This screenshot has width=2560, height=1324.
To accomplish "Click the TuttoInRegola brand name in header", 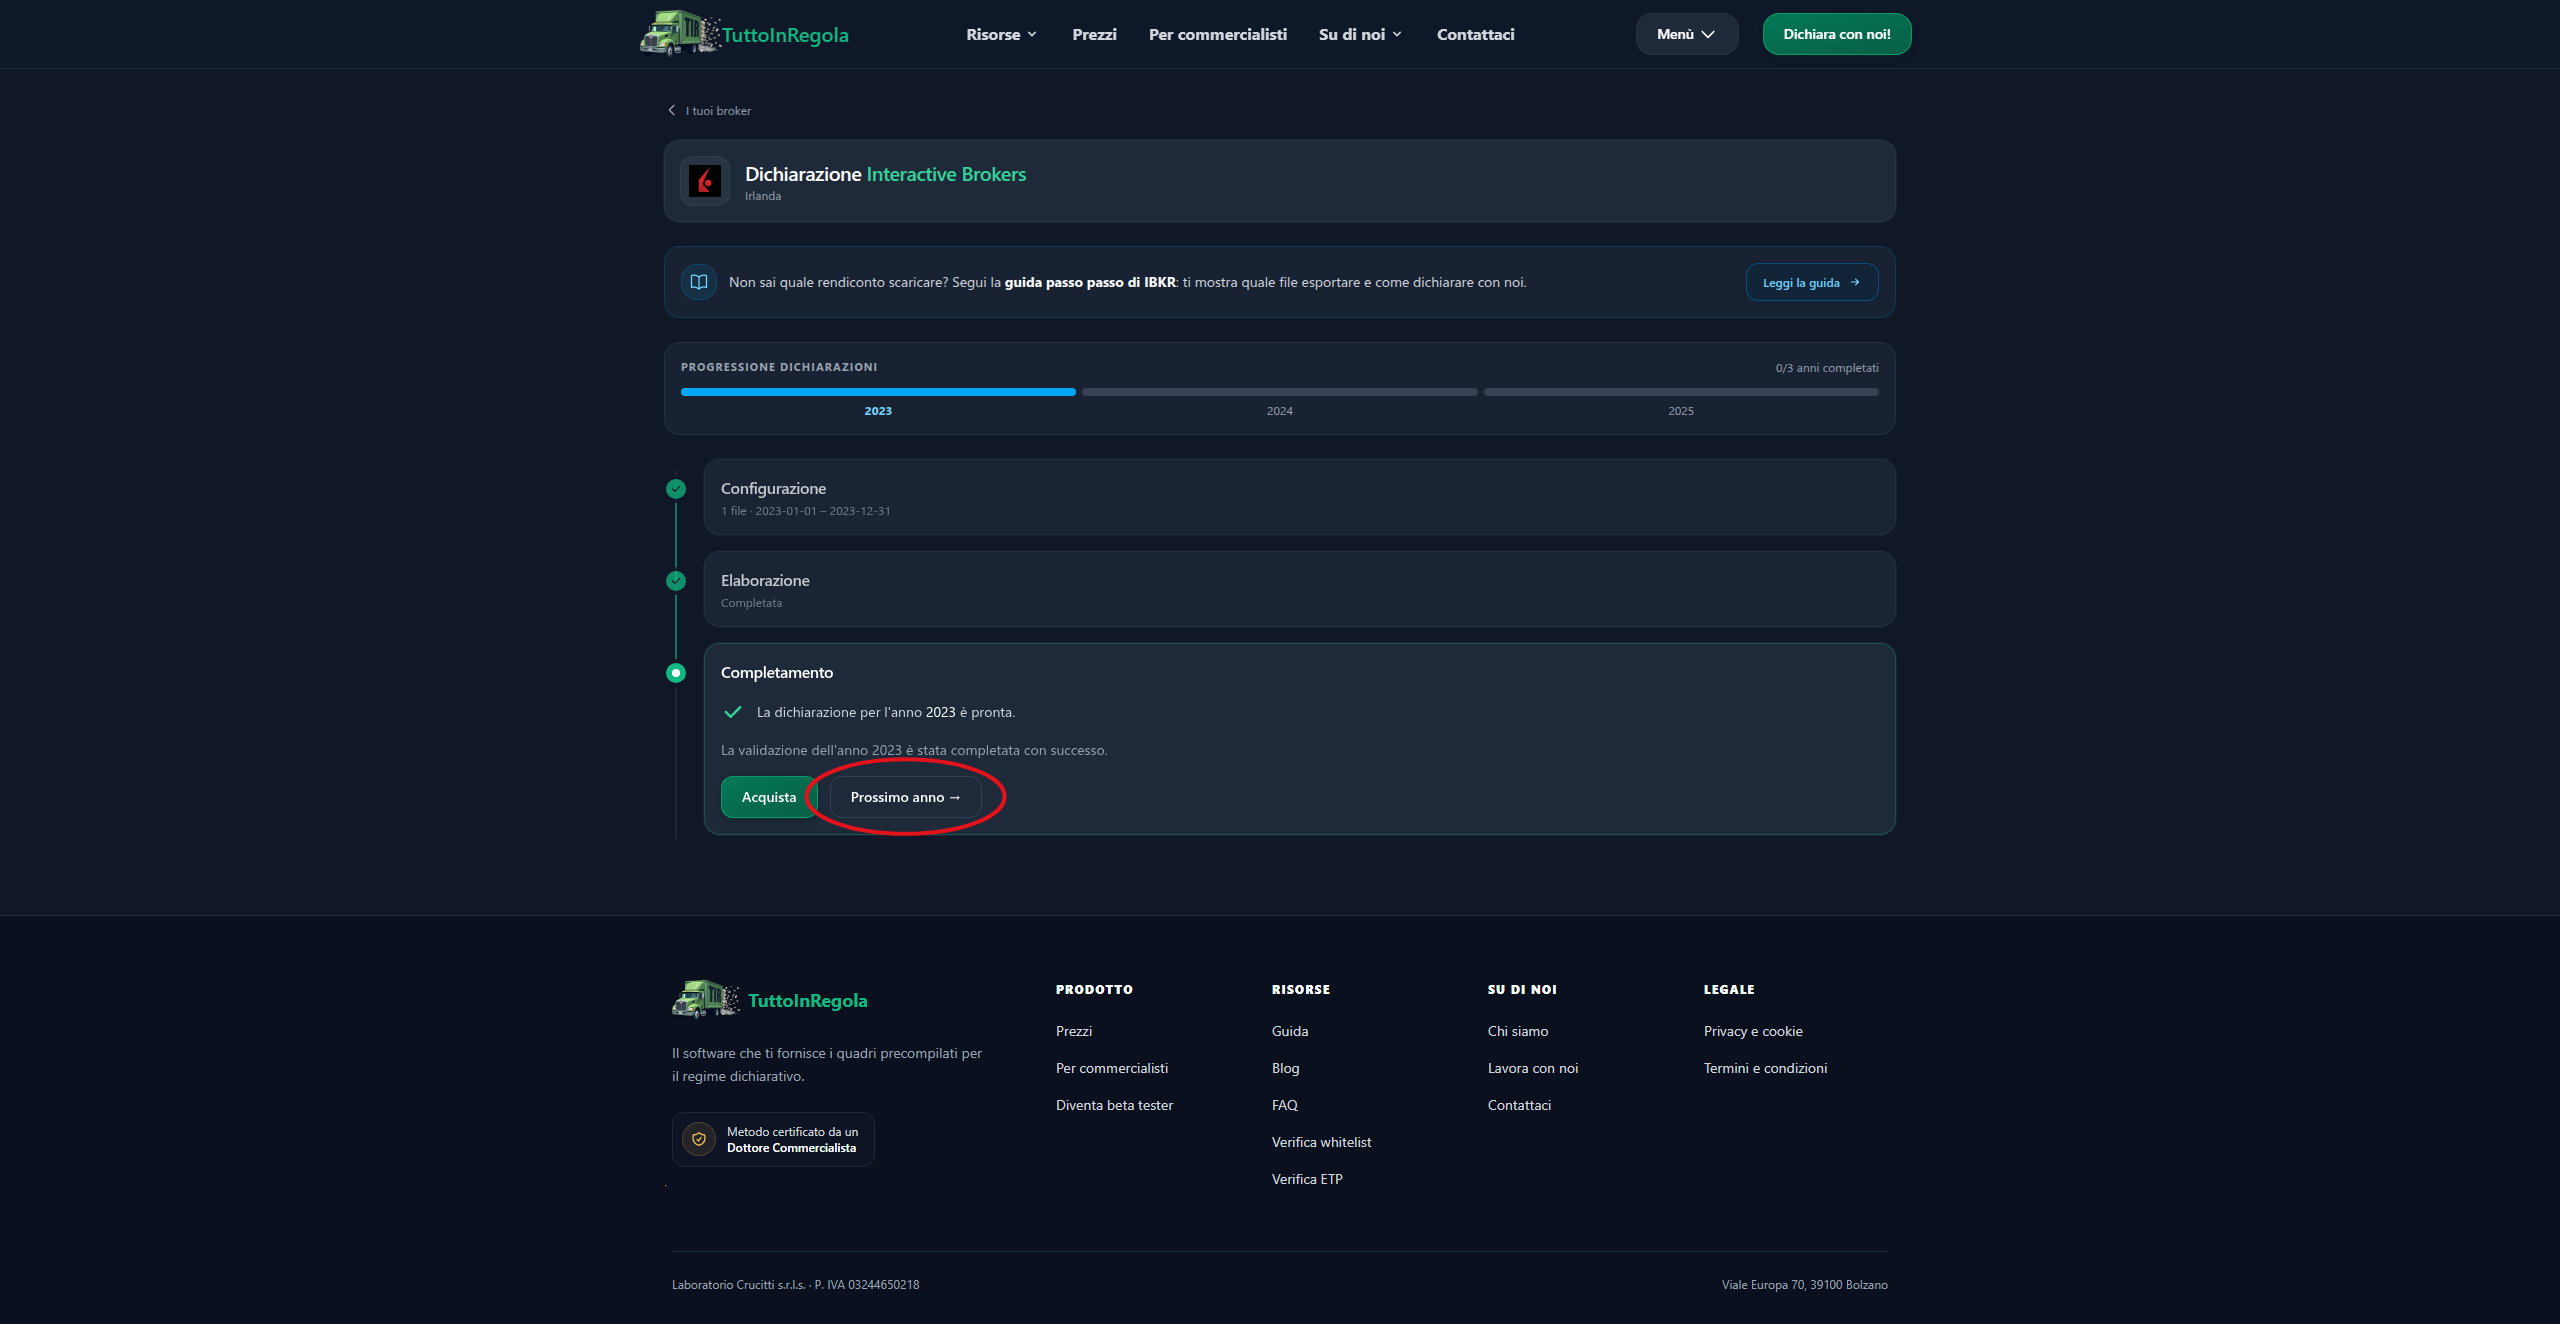I will coord(785,35).
